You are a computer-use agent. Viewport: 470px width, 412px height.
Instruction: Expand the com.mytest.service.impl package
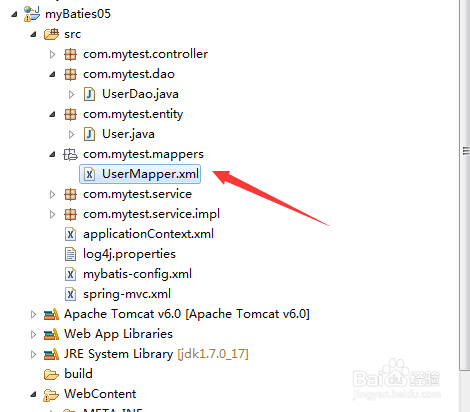(52, 214)
